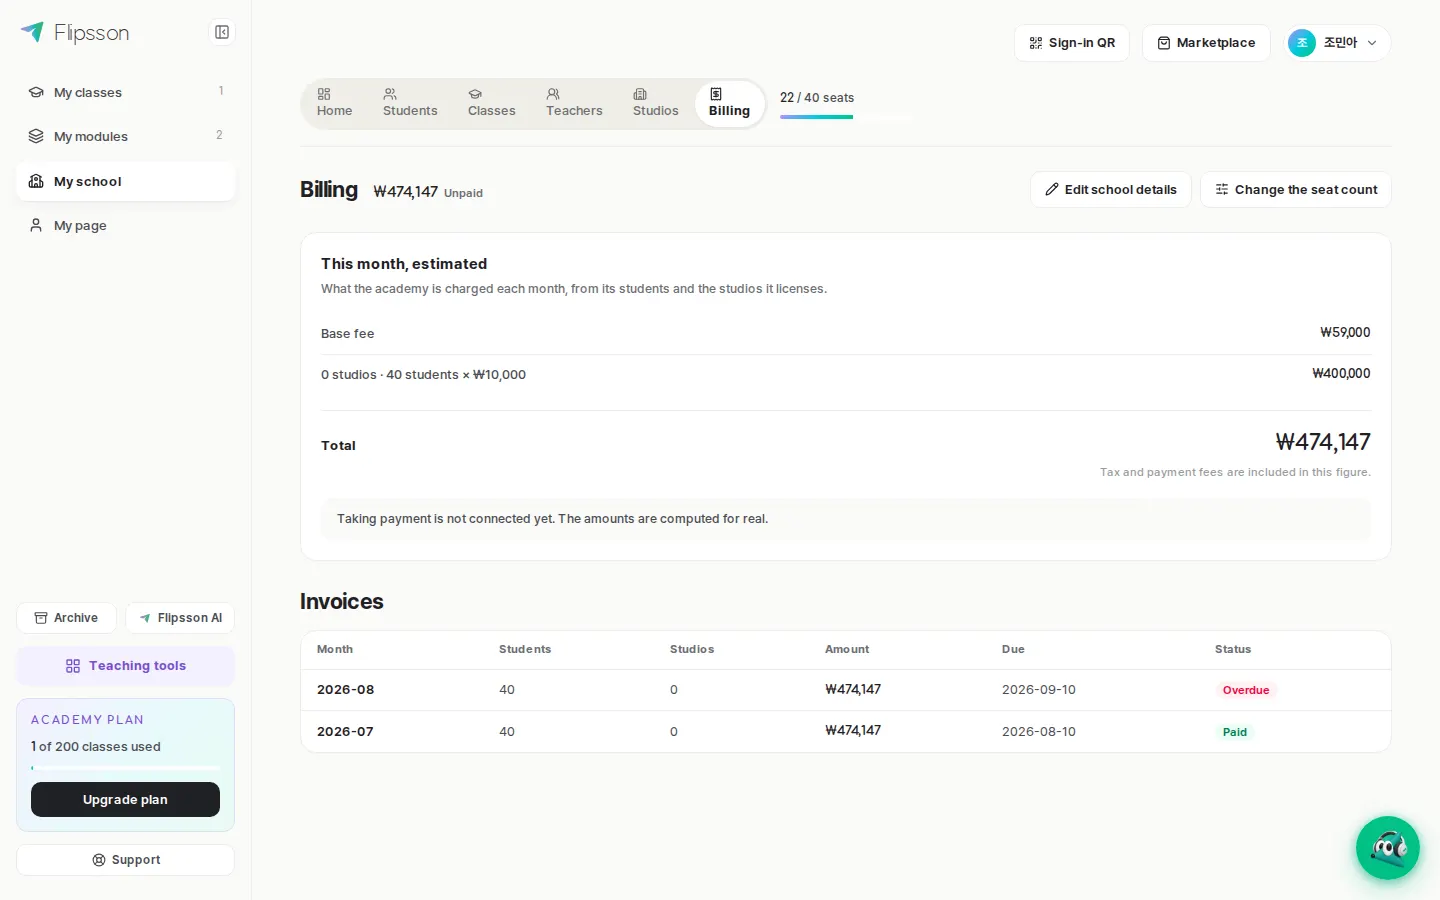The height and width of the screenshot is (900, 1440).
Task: Collapse the sidebar panel icon
Action: pyautogui.click(x=222, y=32)
